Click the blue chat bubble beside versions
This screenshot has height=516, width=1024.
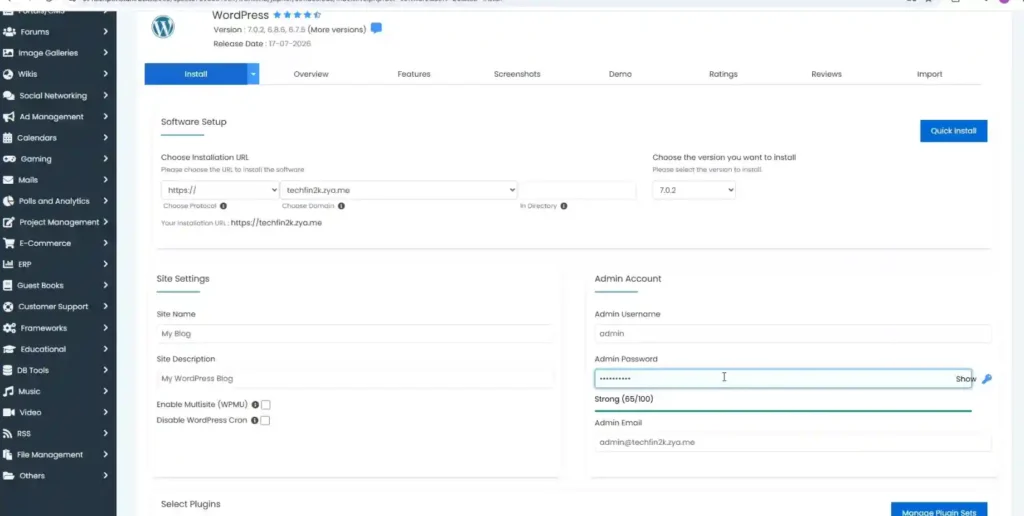click(x=376, y=28)
